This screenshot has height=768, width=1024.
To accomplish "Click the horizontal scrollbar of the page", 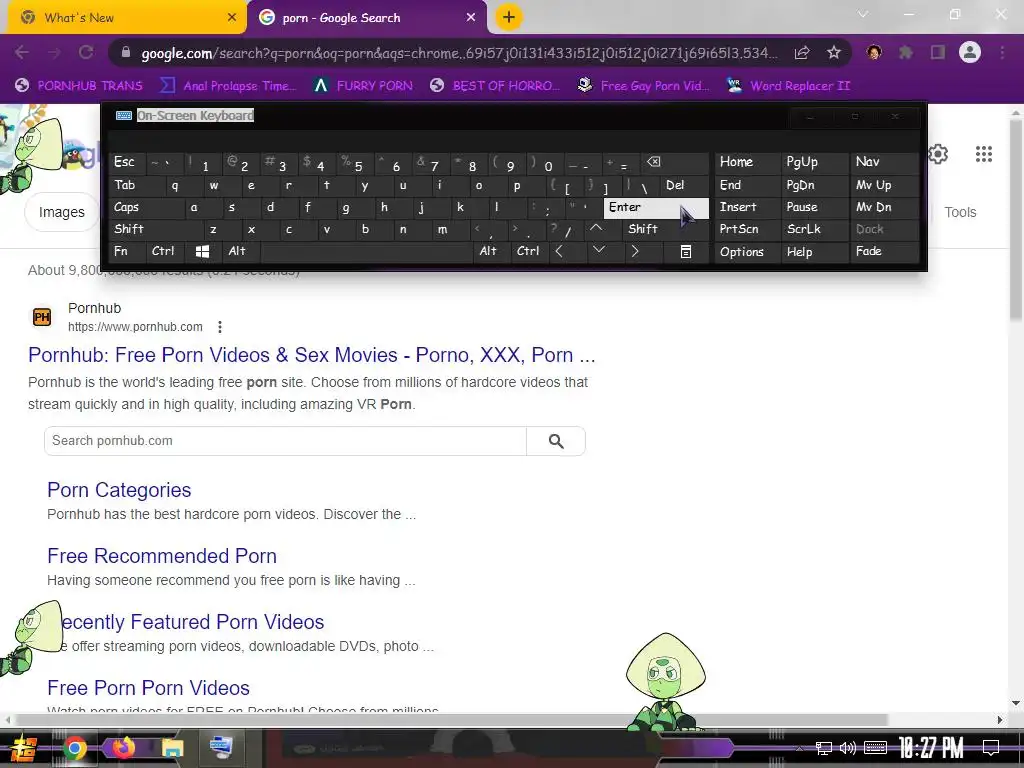I will pyautogui.click(x=451, y=720).
